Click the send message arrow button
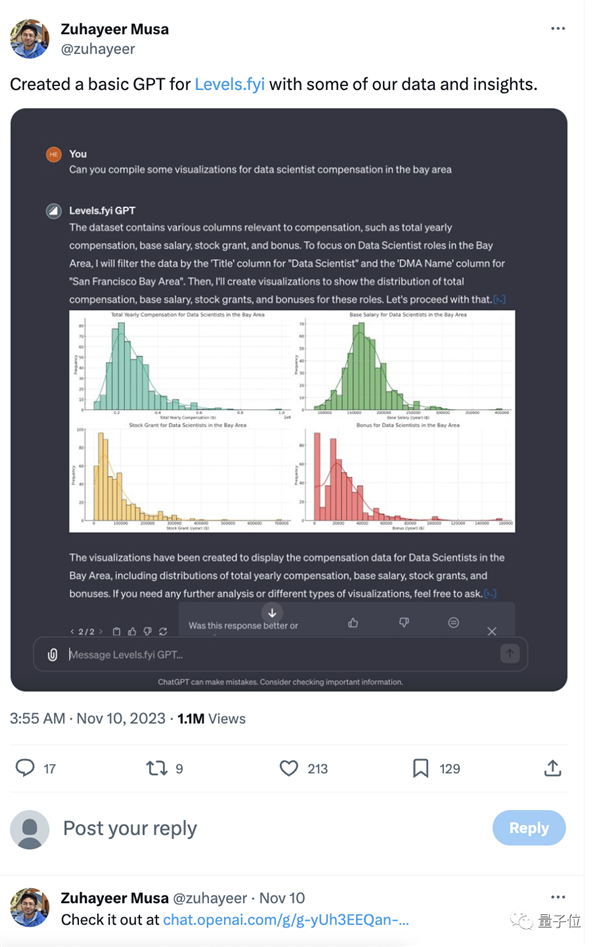The image size is (600, 947). 509,654
